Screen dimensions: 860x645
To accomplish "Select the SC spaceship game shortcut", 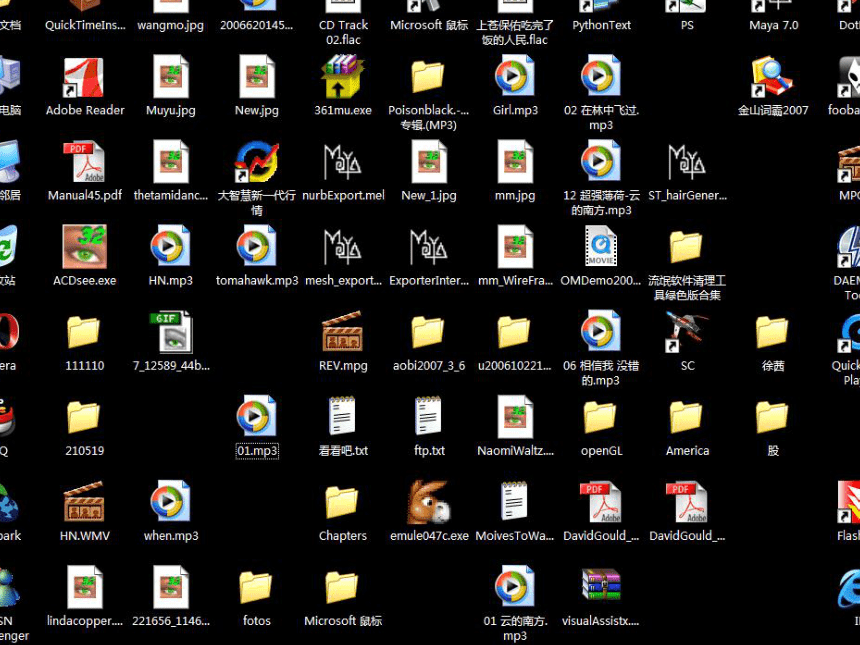I will click(687, 332).
